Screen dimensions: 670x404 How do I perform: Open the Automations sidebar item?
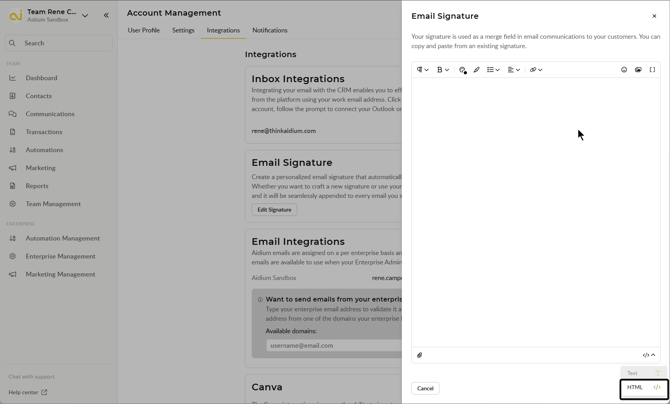click(x=44, y=150)
